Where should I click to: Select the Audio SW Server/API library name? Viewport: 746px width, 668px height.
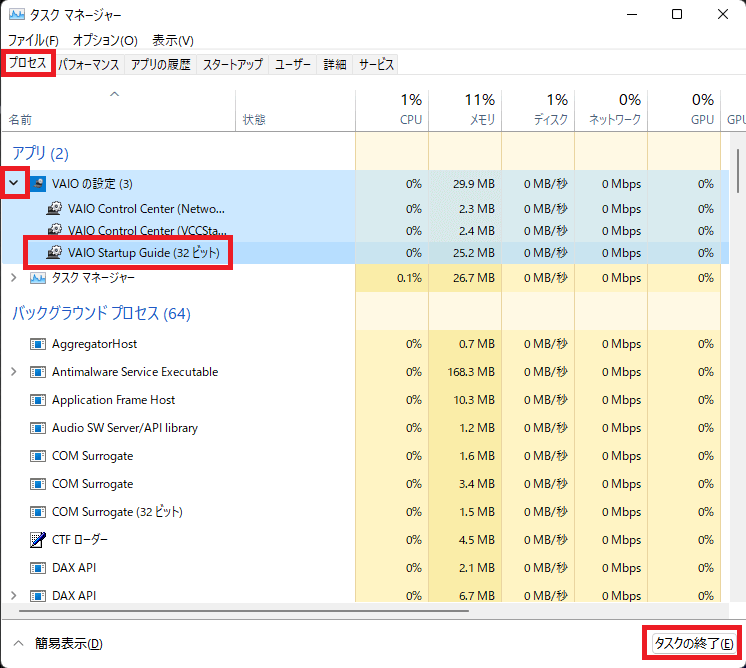(x=125, y=428)
